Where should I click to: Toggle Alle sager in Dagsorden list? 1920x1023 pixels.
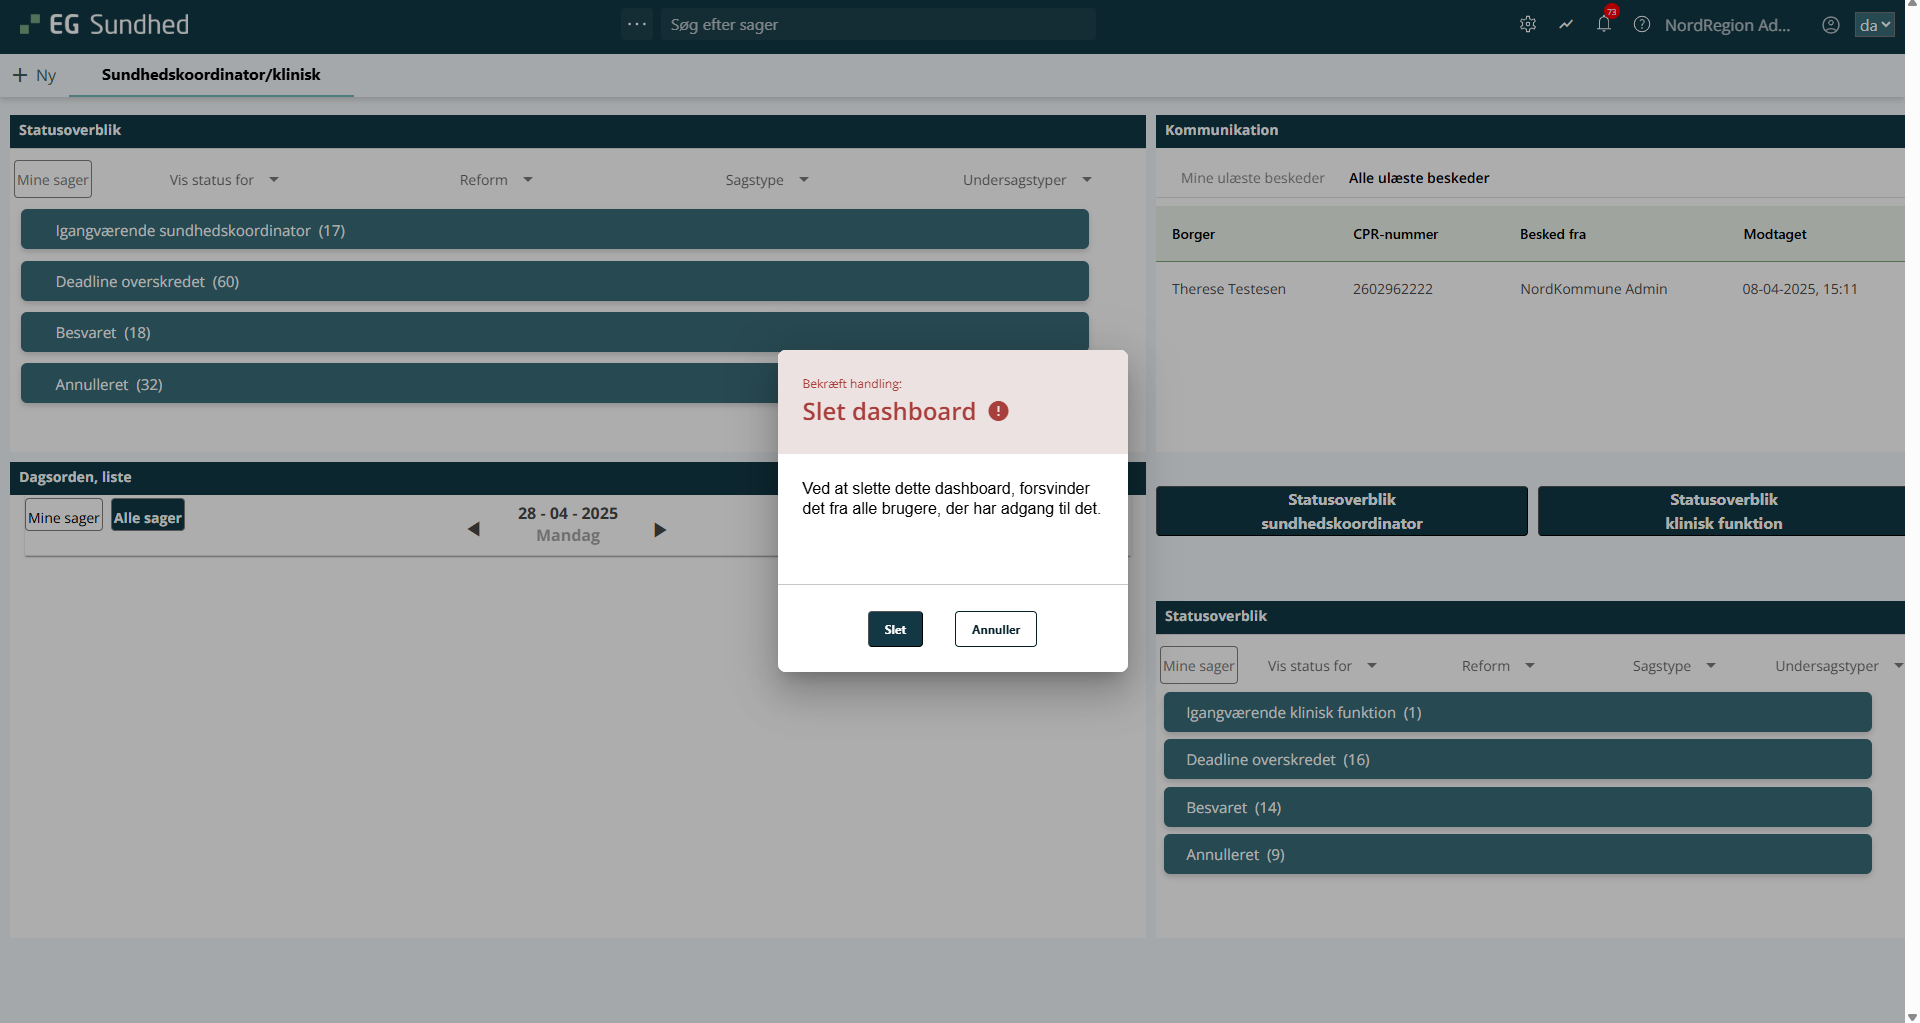tap(148, 517)
